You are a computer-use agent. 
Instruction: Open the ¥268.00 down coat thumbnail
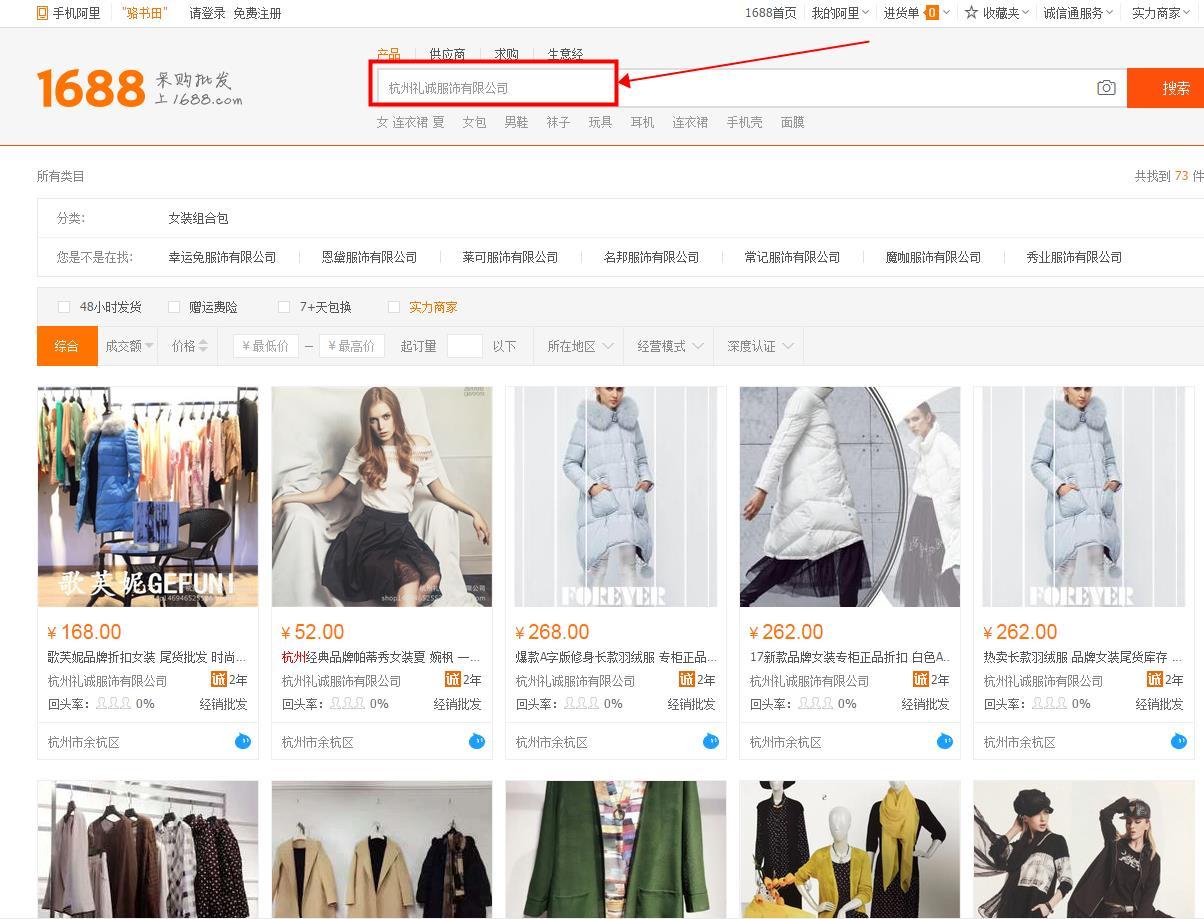pos(616,497)
